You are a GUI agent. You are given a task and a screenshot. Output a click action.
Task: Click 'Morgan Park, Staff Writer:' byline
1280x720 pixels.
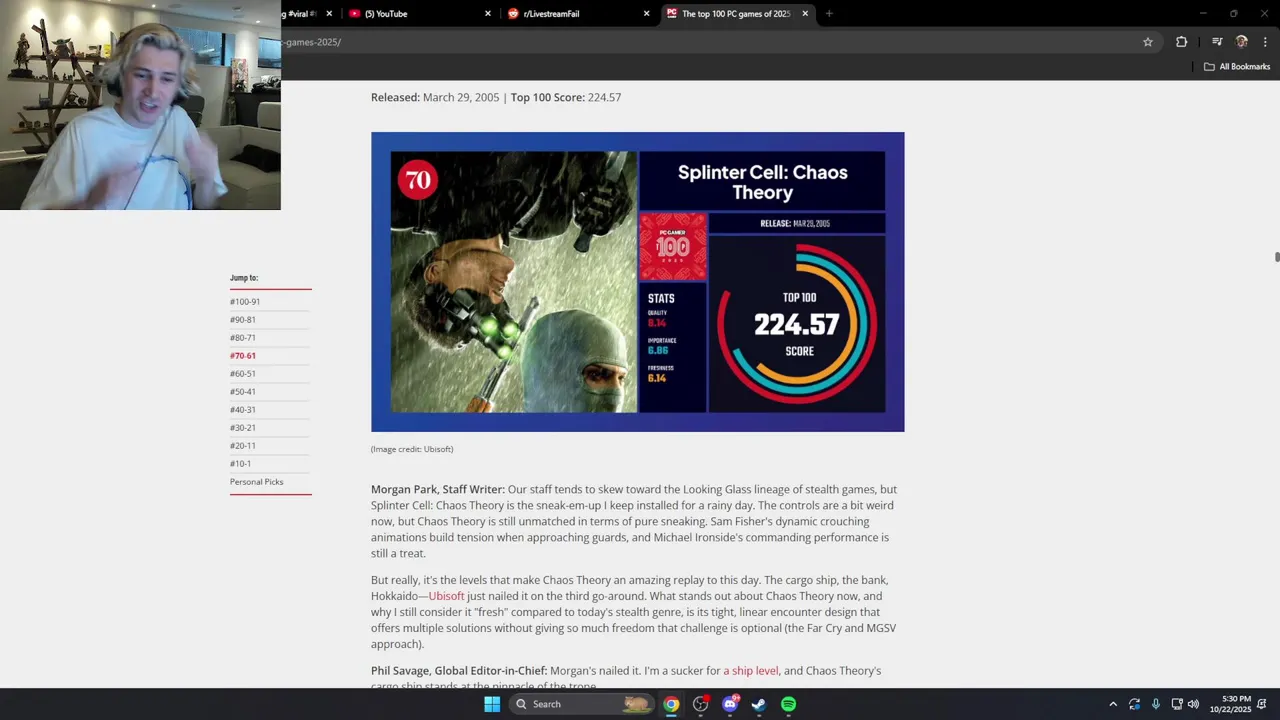pyautogui.click(x=438, y=489)
